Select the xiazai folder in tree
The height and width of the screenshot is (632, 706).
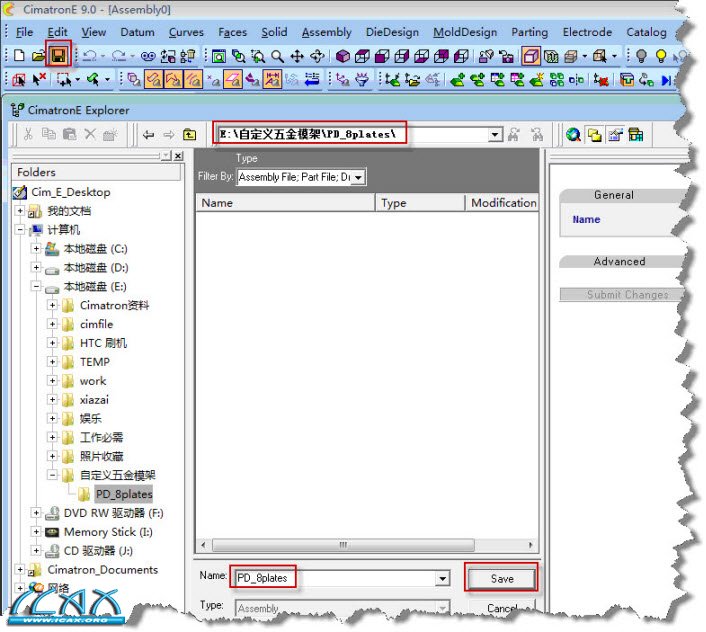[x=94, y=400]
